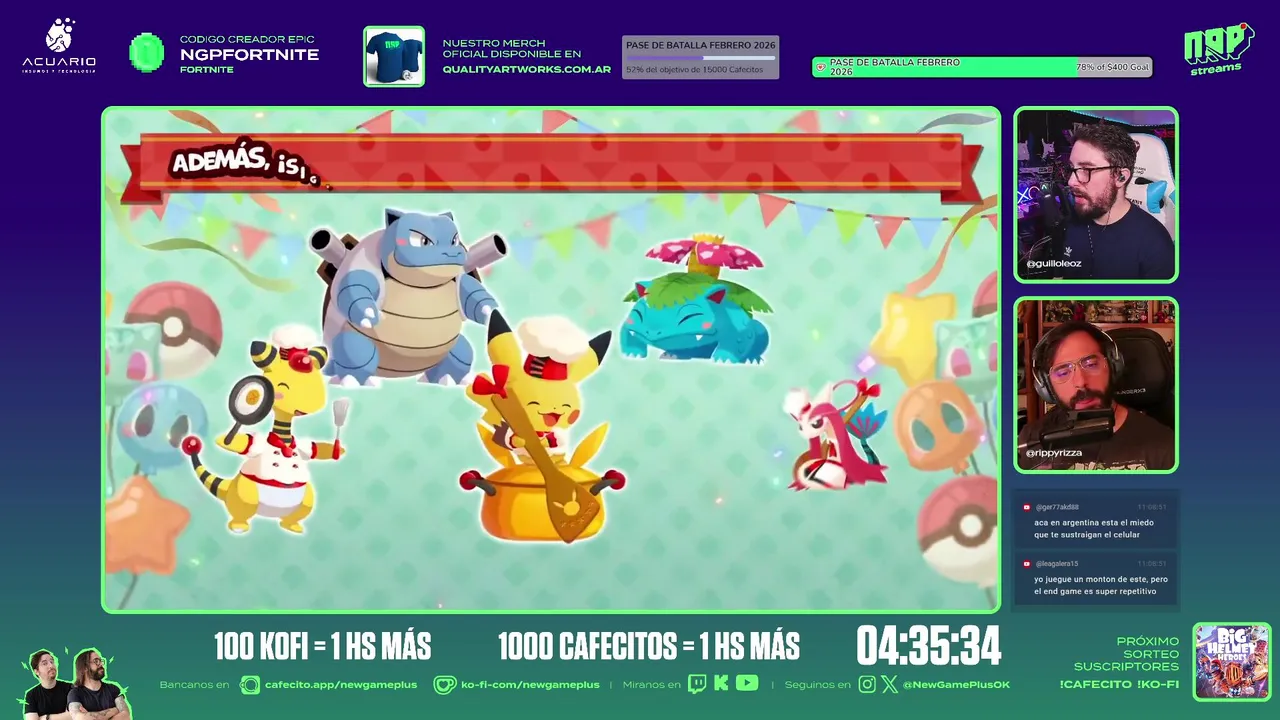The width and height of the screenshot is (1280, 720).
Task: Click '78% of $400 Goal' label
Action: coord(1113,67)
